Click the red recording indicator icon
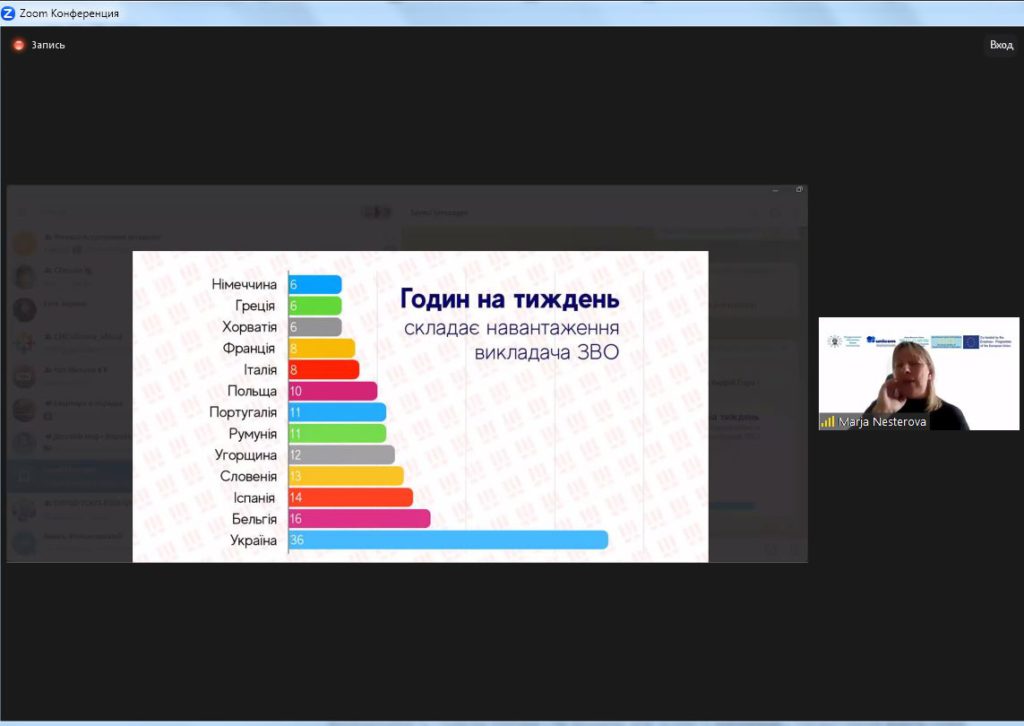This screenshot has height=726, width=1024. [18, 45]
